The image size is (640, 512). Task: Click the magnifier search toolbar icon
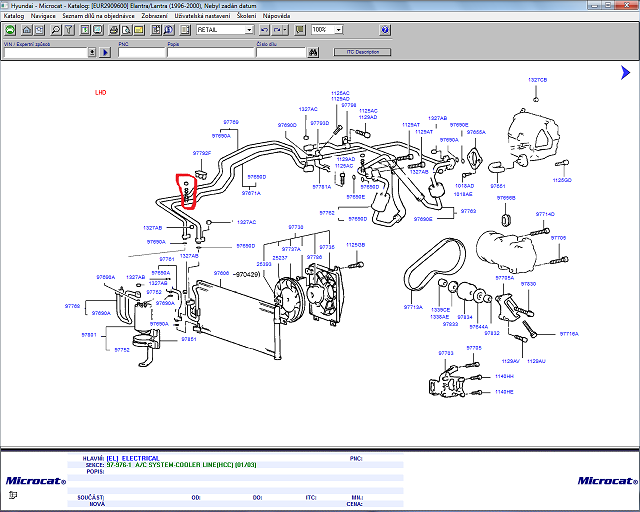[57, 30]
